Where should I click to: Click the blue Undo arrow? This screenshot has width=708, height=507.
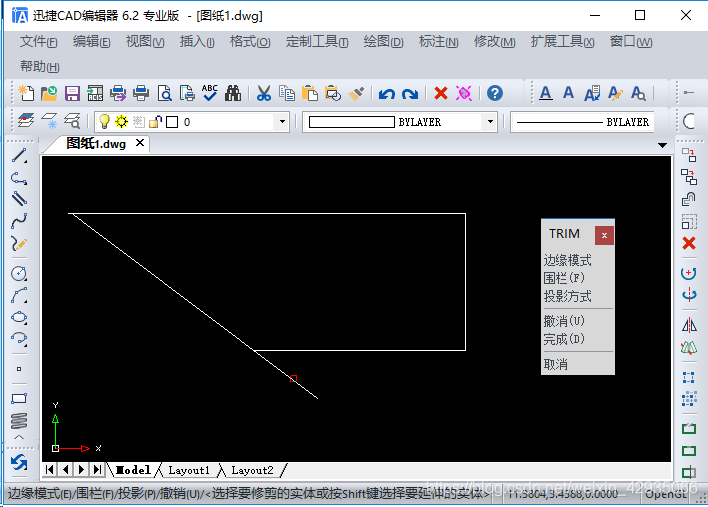pos(387,93)
